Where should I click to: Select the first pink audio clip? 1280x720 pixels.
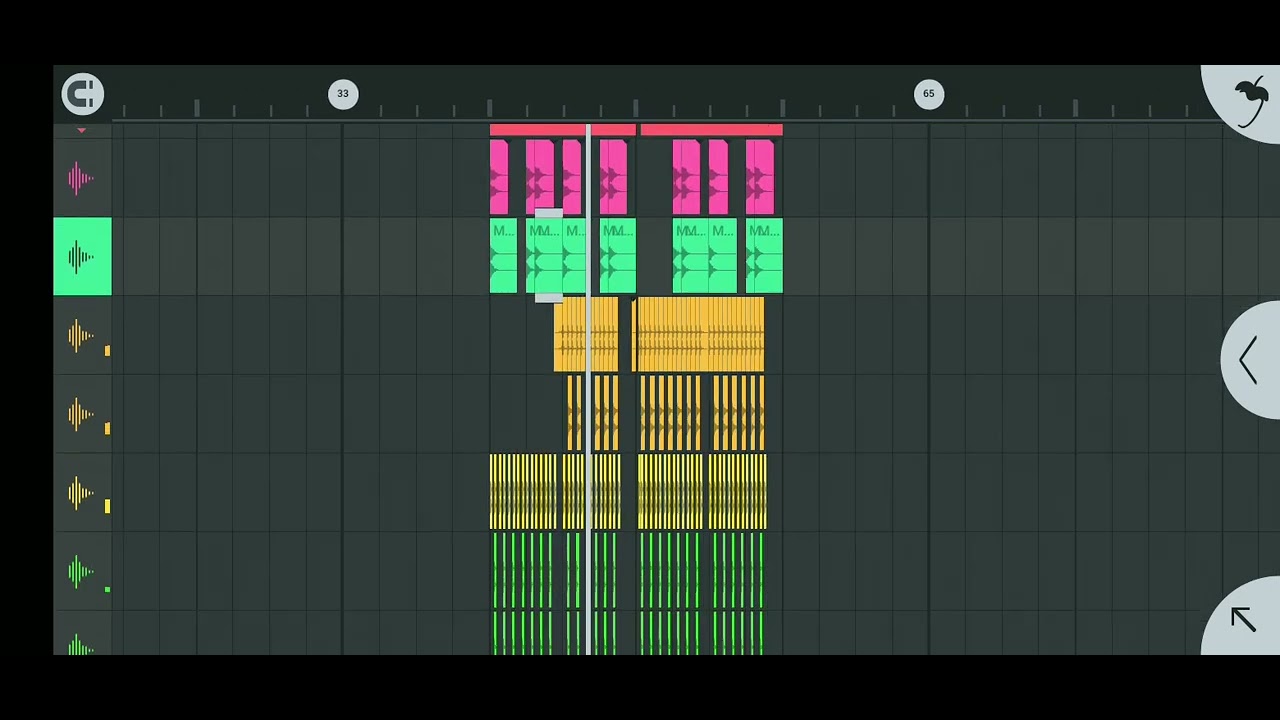point(499,177)
